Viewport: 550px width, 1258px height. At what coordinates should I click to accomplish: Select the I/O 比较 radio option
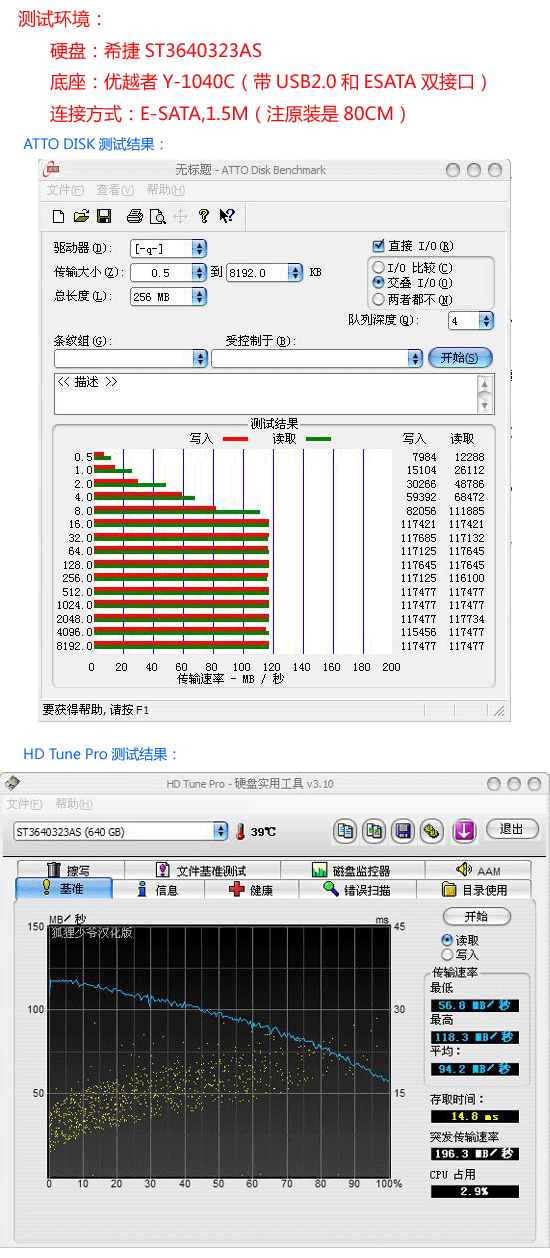click(378, 268)
